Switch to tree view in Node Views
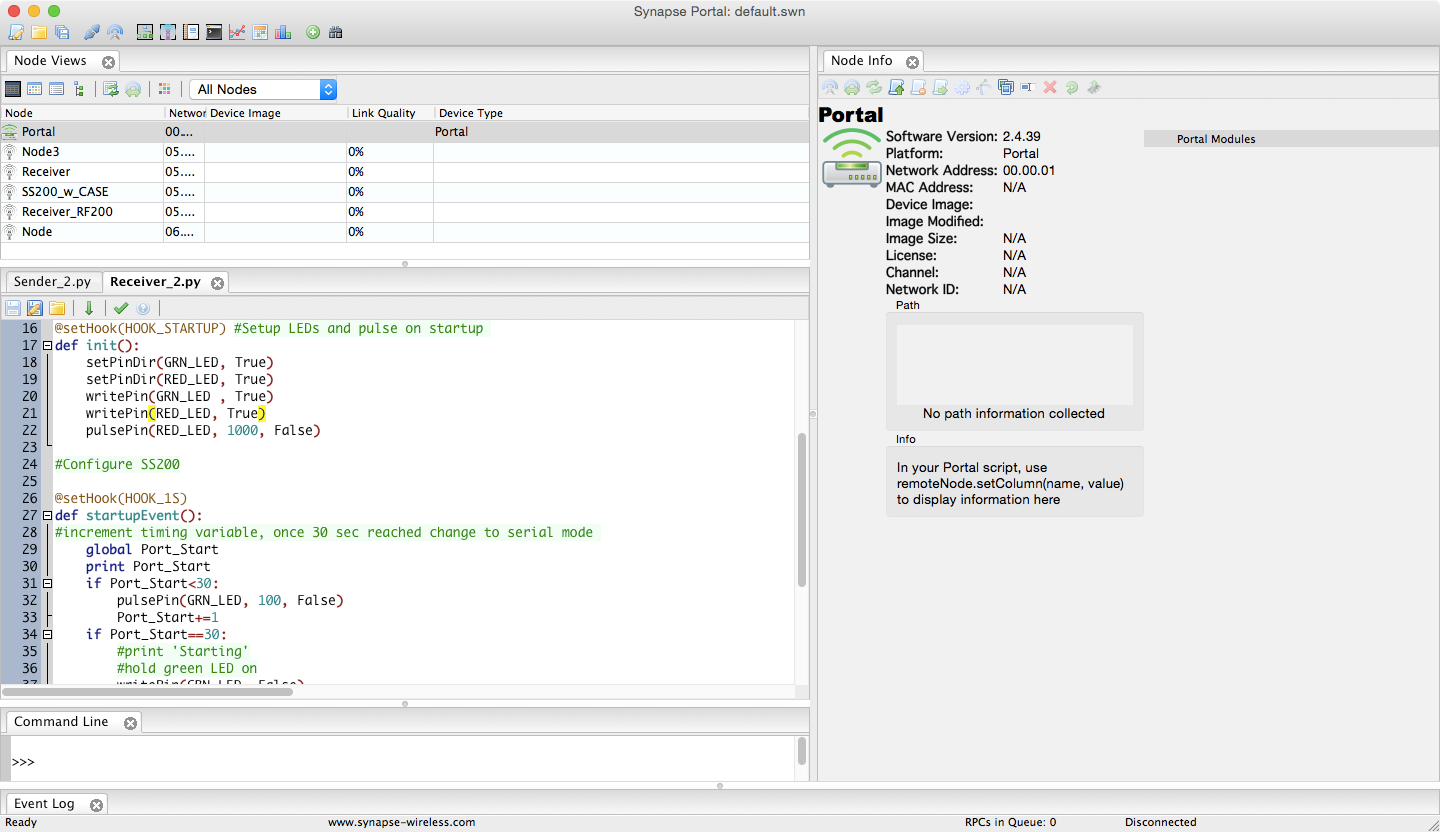Screen dimensions: 1440x832 point(79,89)
